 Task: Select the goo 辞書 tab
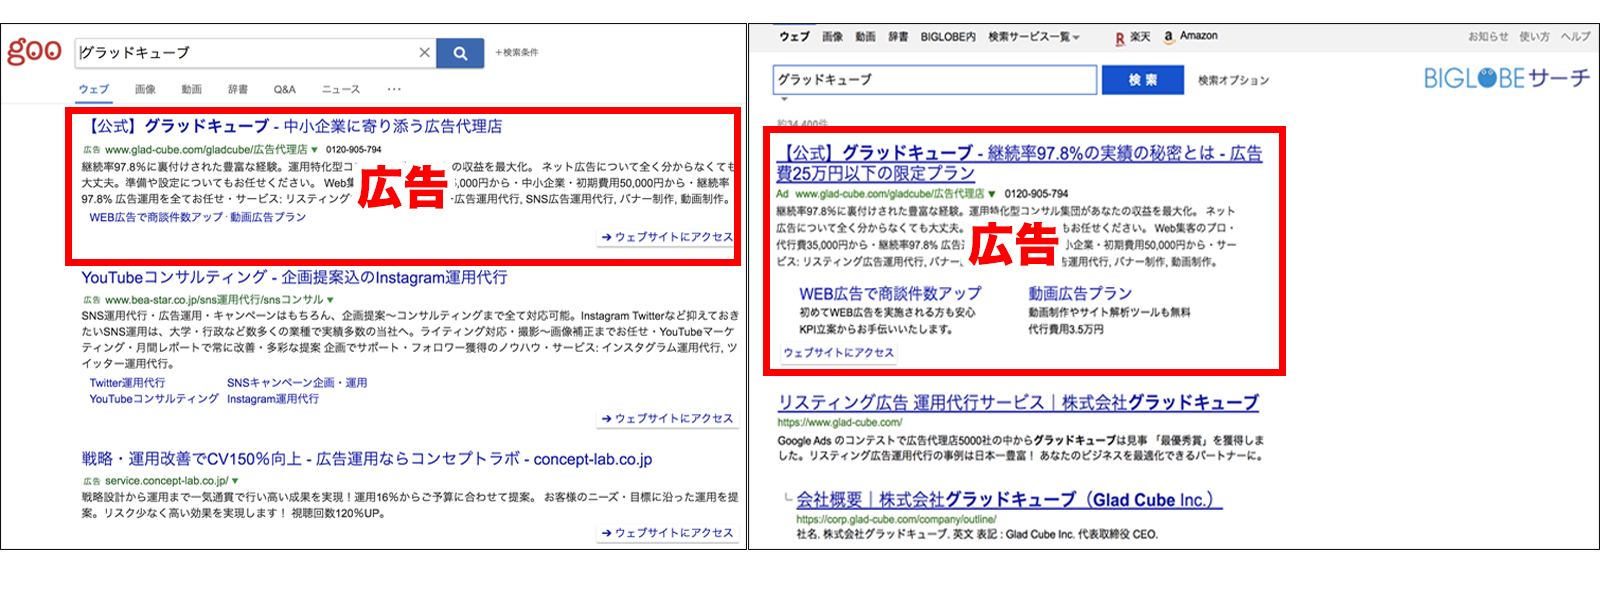pos(237,89)
